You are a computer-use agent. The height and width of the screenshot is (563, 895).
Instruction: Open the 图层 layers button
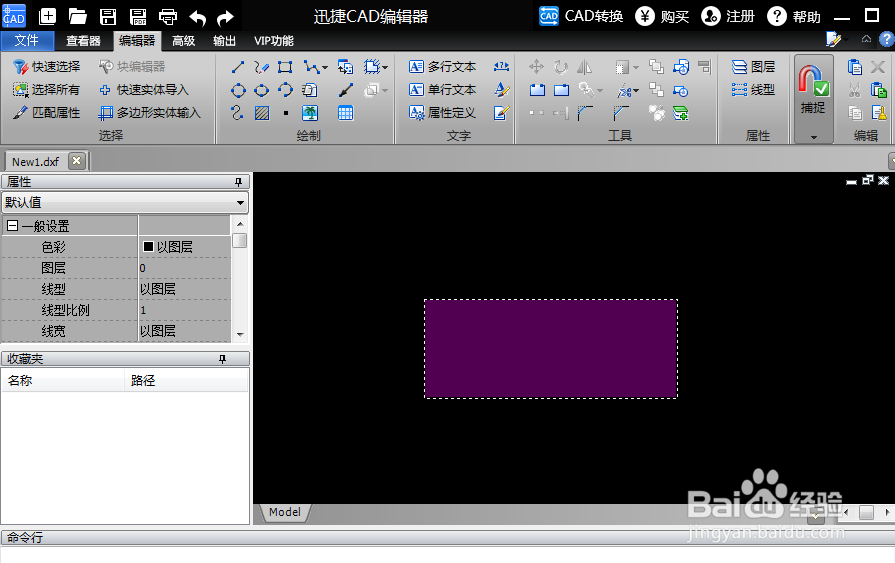tap(754, 67)
